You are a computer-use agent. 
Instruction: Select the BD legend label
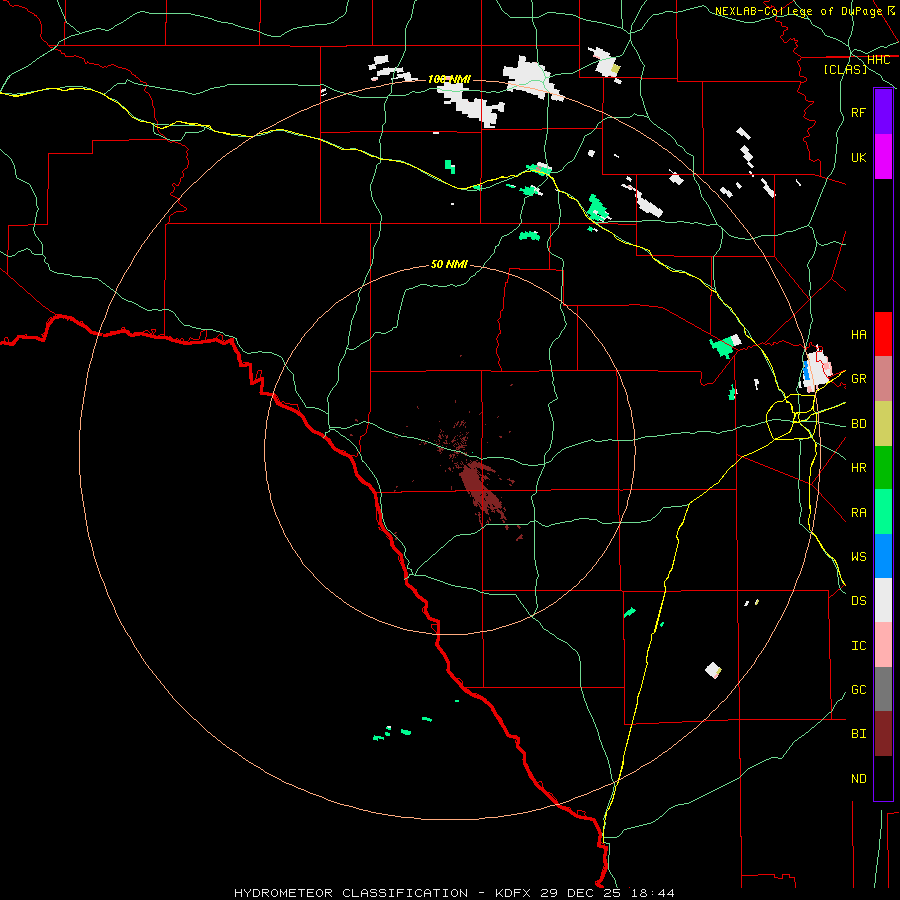coord(858,424)
